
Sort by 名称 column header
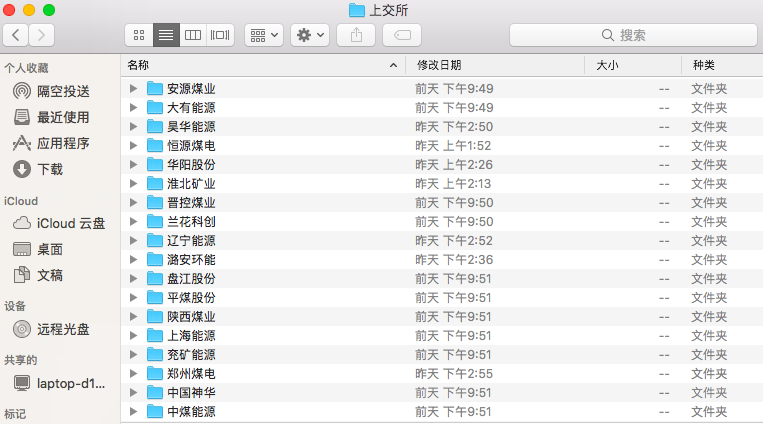[263, 65]
